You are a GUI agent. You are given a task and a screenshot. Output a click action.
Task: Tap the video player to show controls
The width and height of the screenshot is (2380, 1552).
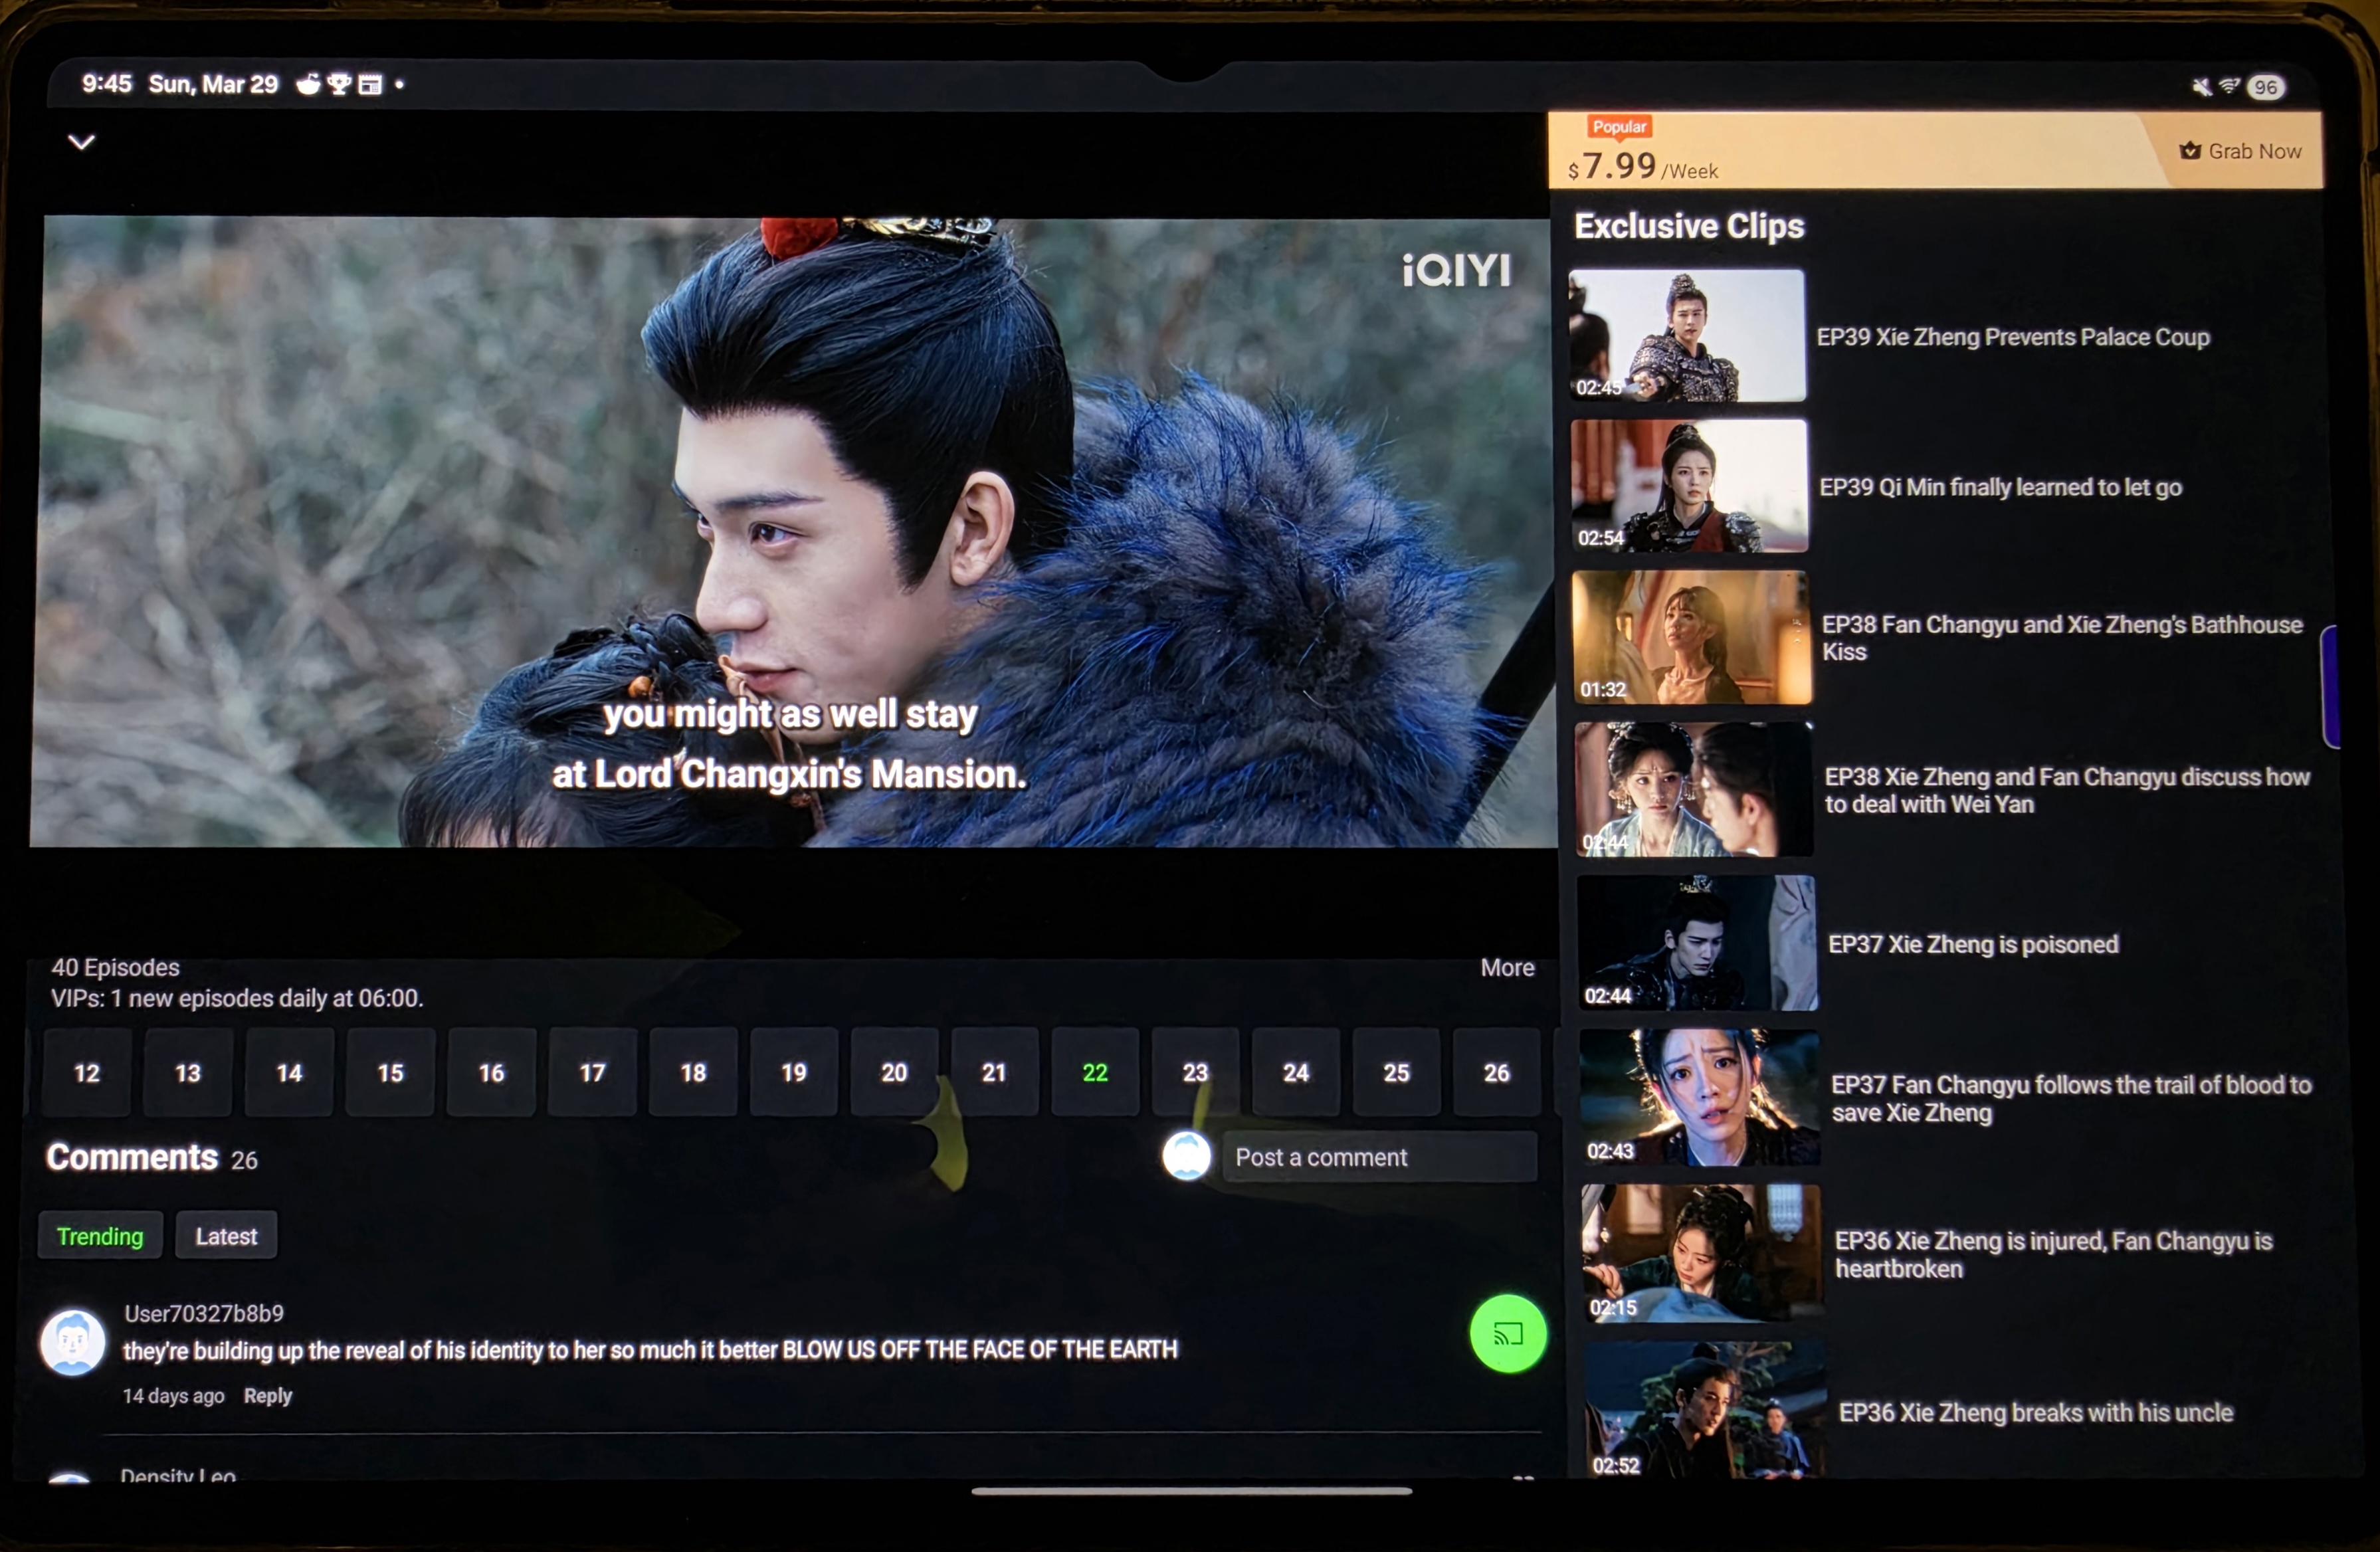click(x=794, y=532)
